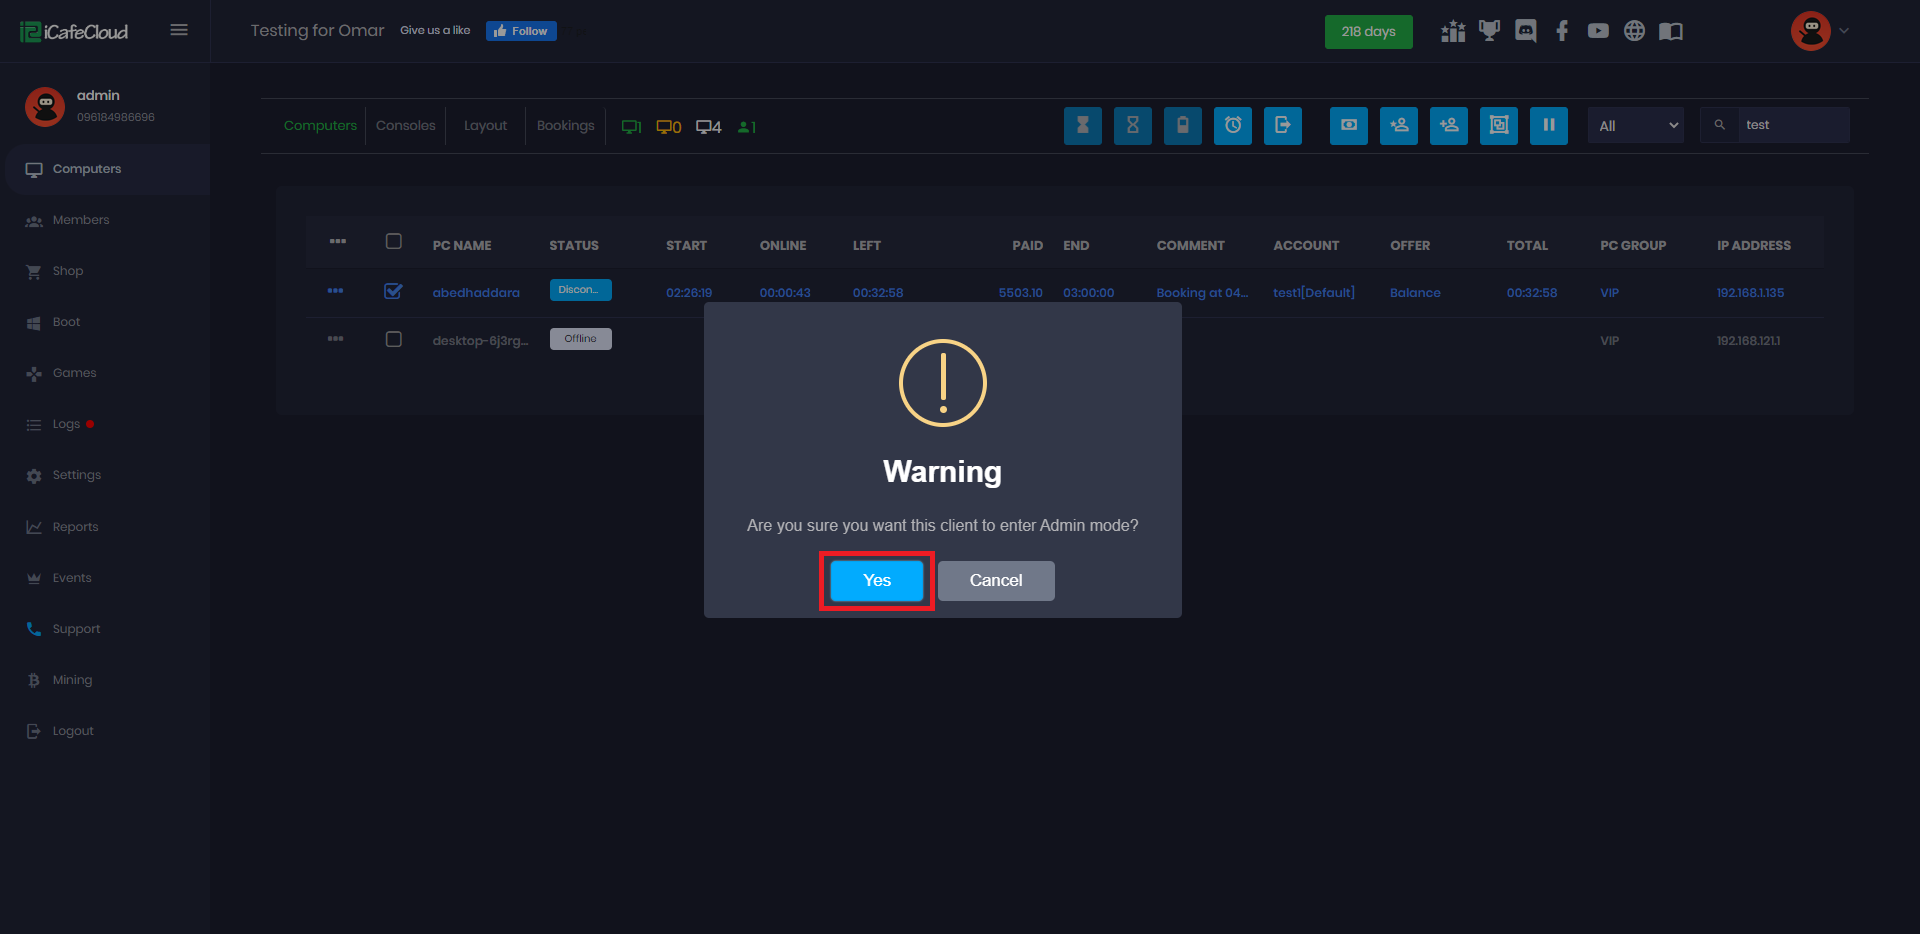Screen dimensions: 1920x934
Task: Click the alarm clock toolbar icon
Action: (1232, 126)
